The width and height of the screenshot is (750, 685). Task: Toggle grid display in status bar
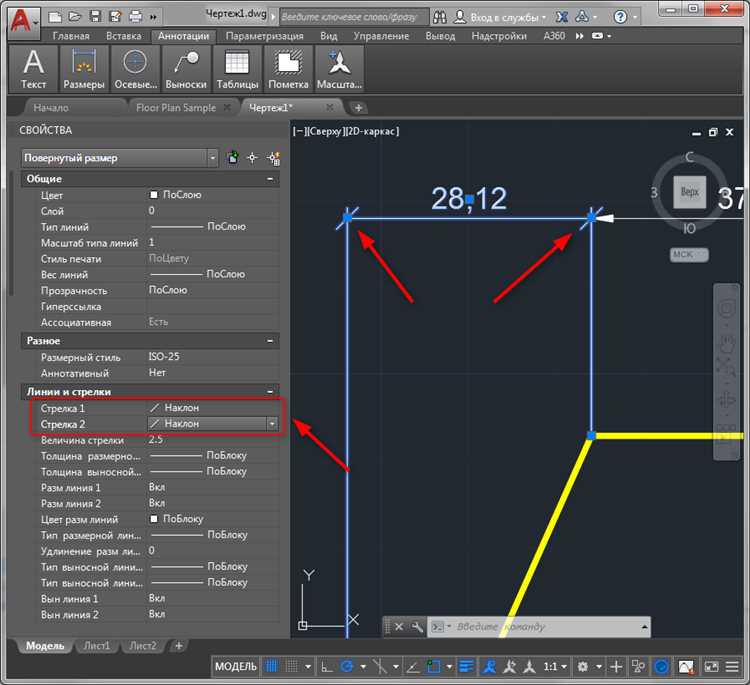click(272, 666)
